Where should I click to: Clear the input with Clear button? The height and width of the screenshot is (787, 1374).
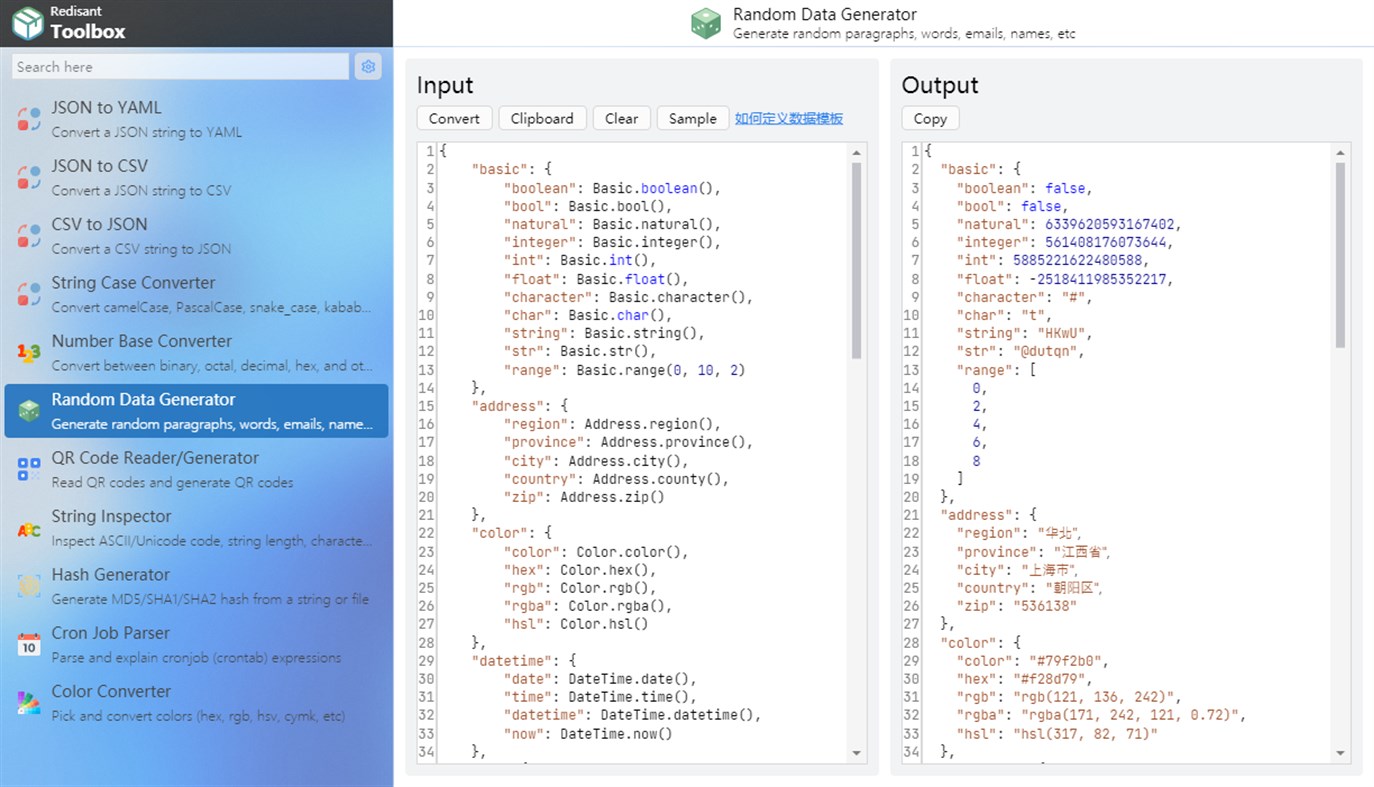(621, 118)
